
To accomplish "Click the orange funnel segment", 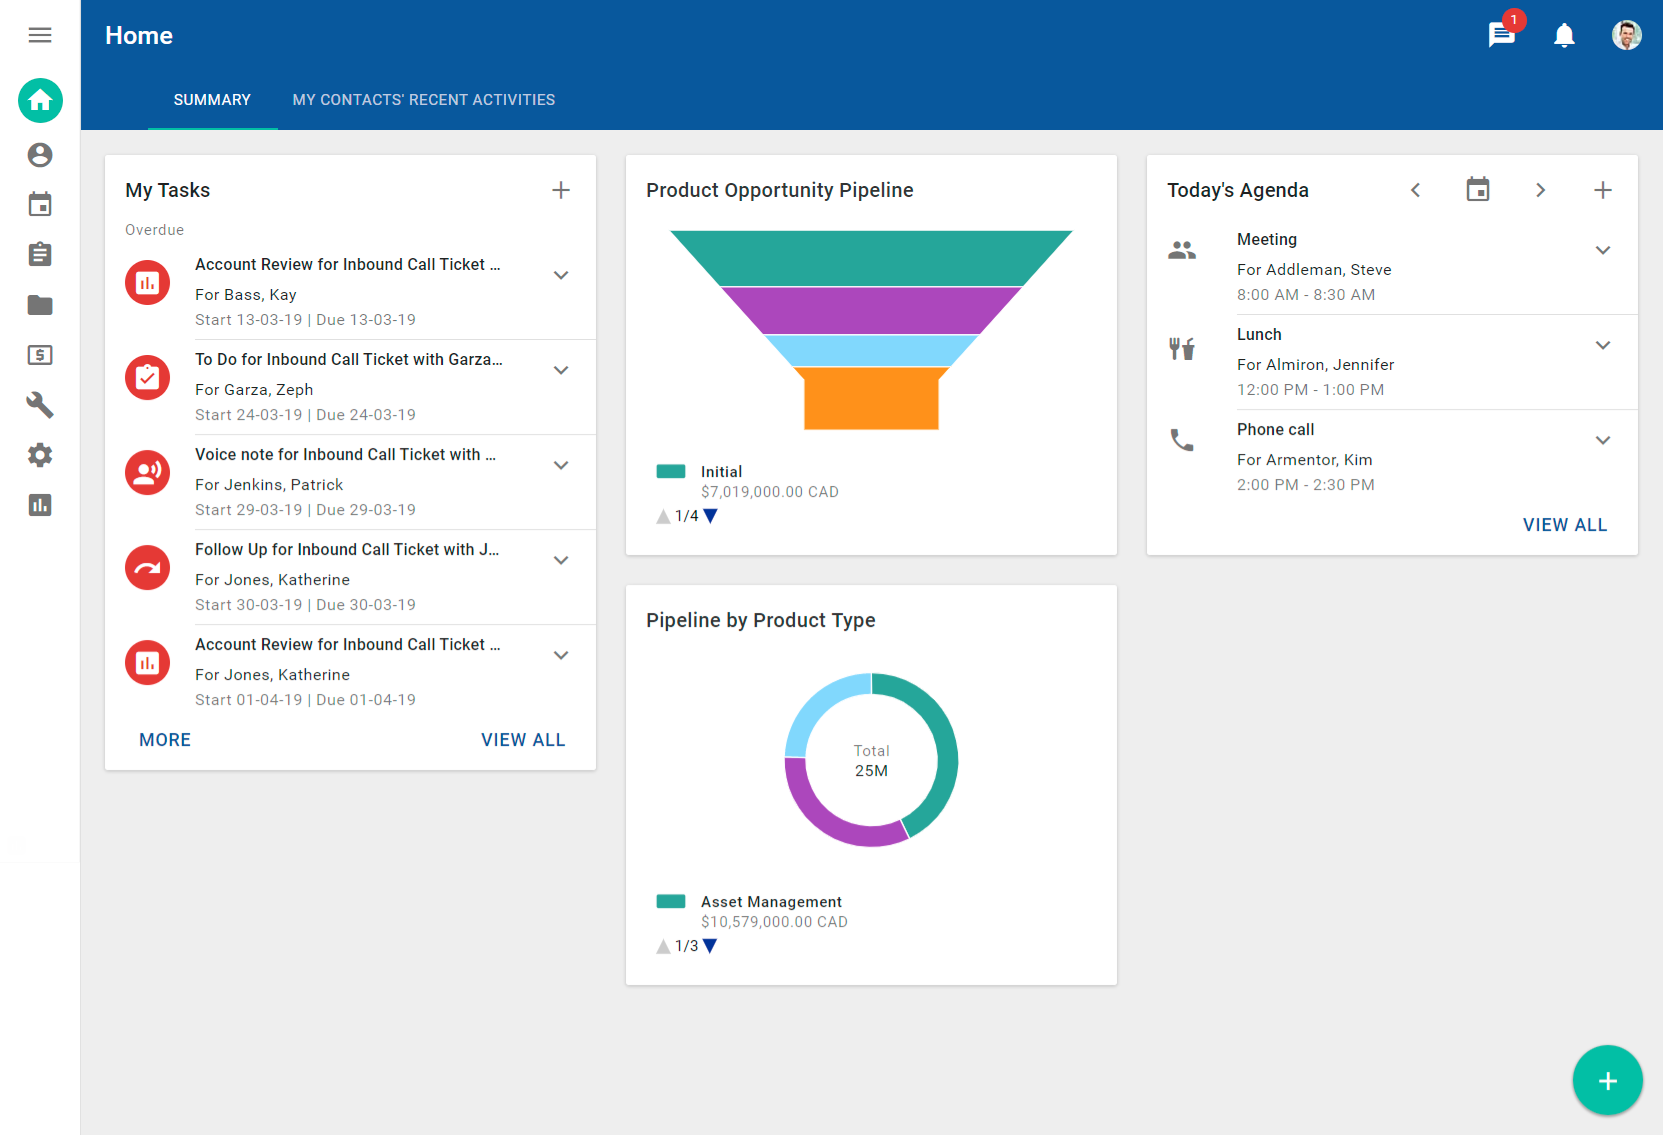I will (871, 398).
